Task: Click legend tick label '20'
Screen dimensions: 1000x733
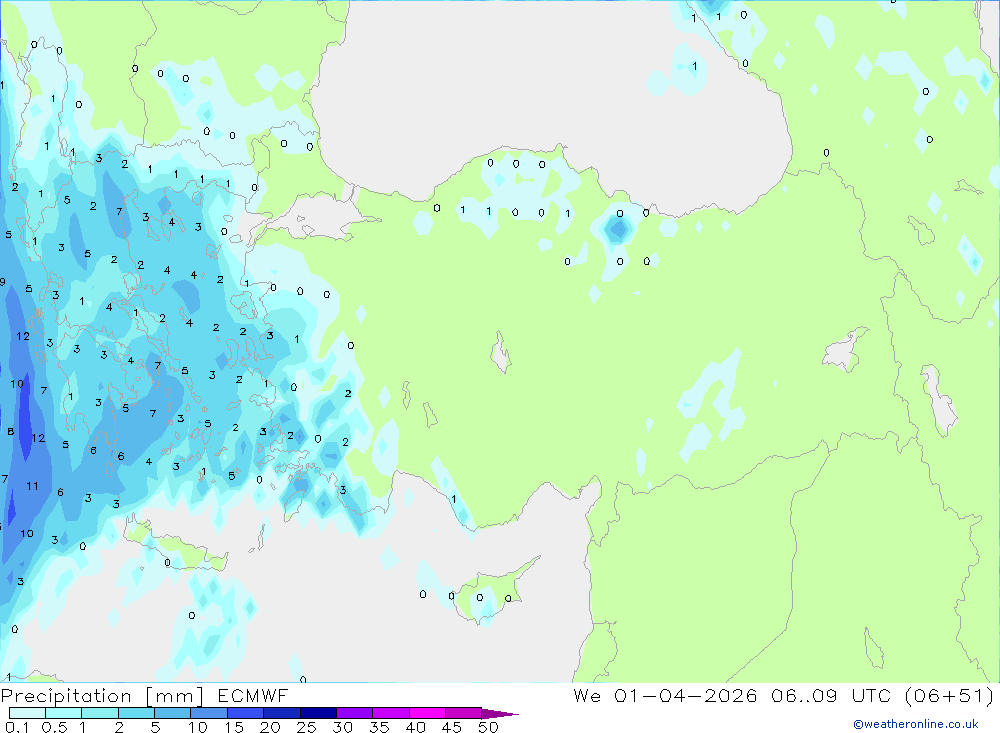Action: pyautogui.click(x=270, y=727)
